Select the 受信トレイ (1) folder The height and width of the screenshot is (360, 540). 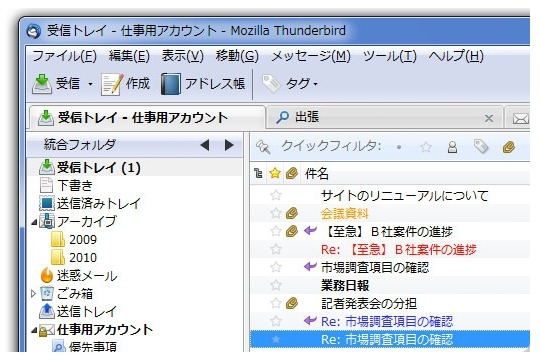pyautogui.click(x=134, y=168)
